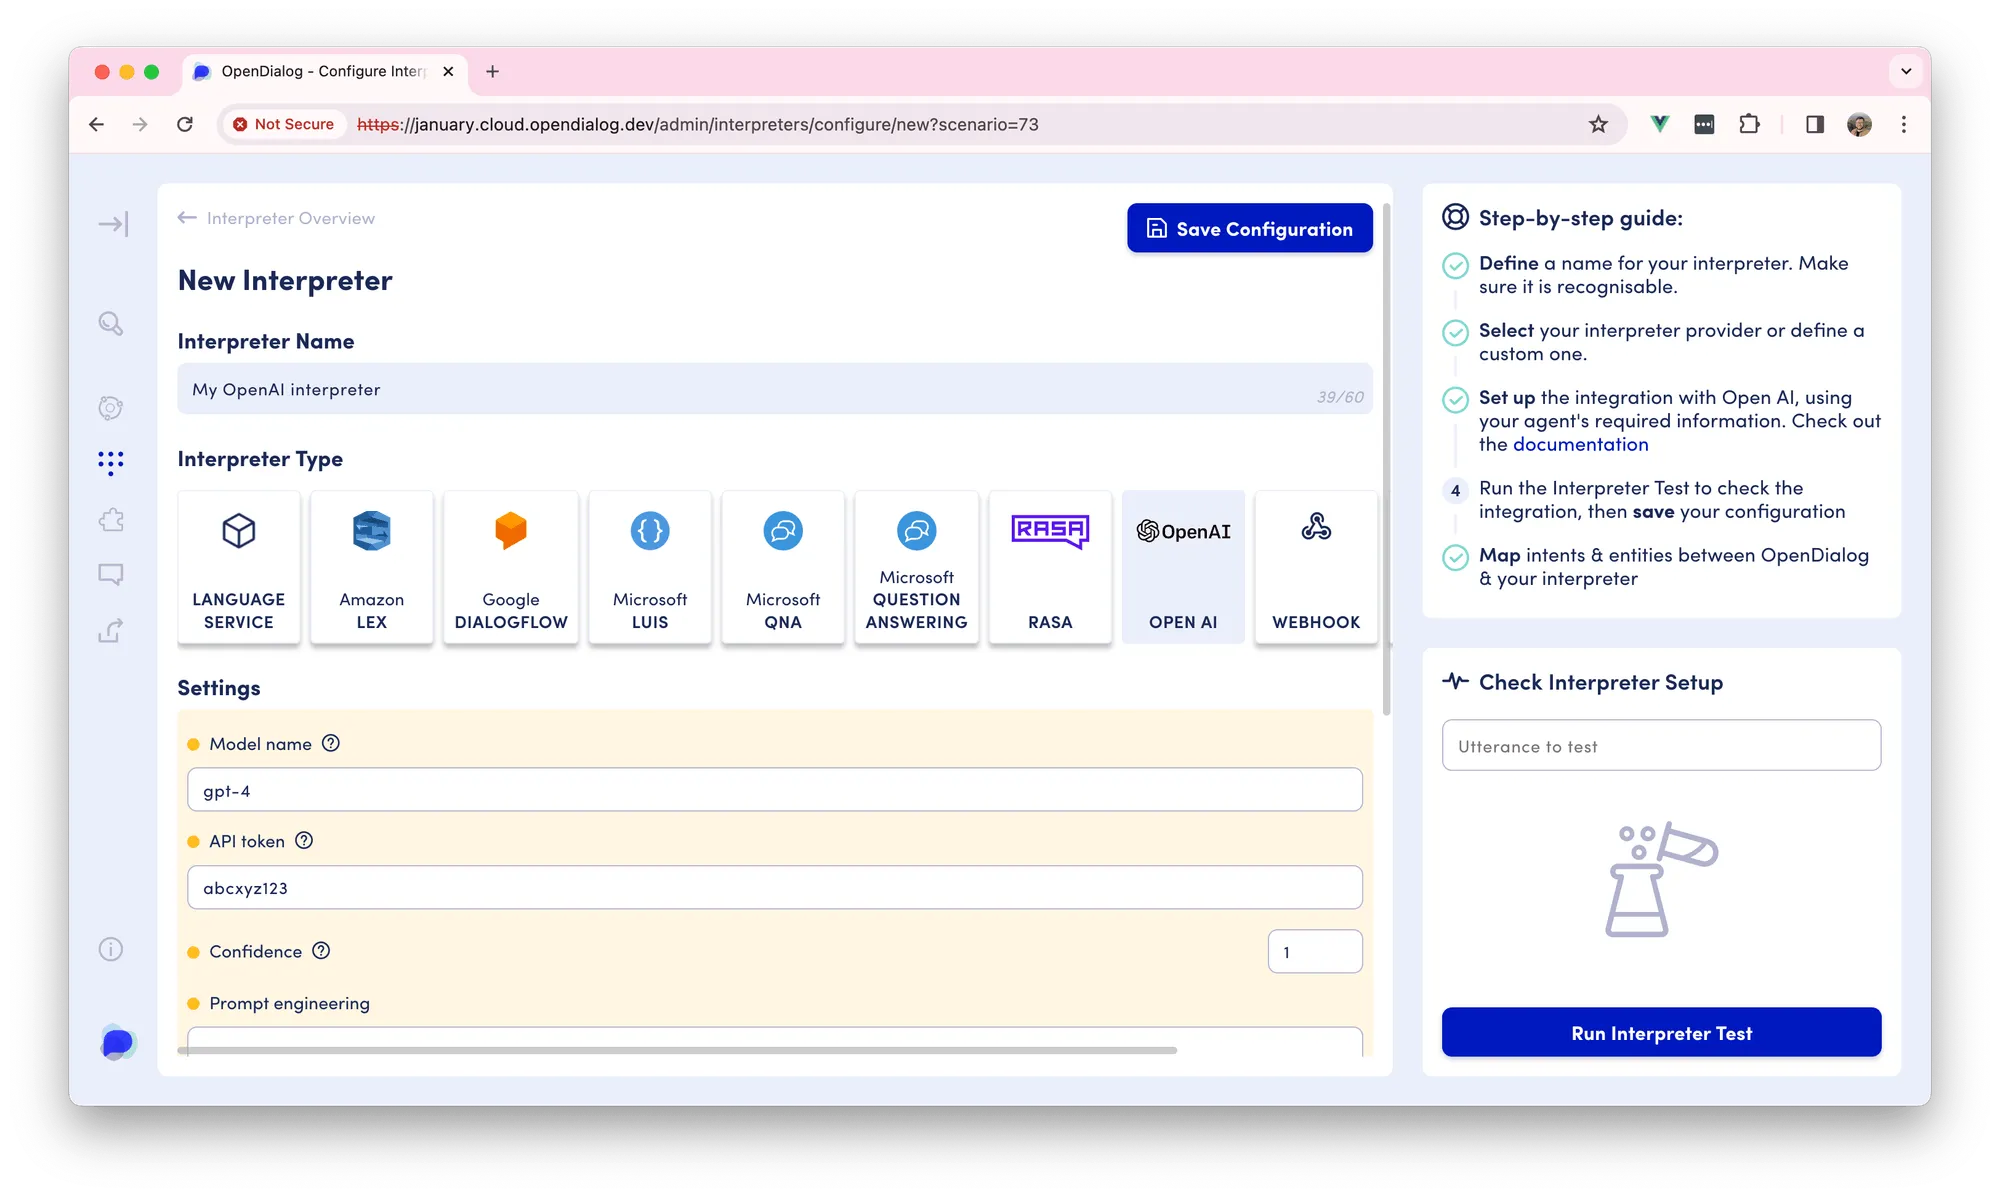The width and height of the screenshot is (2000, 1197).
Task: Show help for the Model name setting
Action: point(331,743)
